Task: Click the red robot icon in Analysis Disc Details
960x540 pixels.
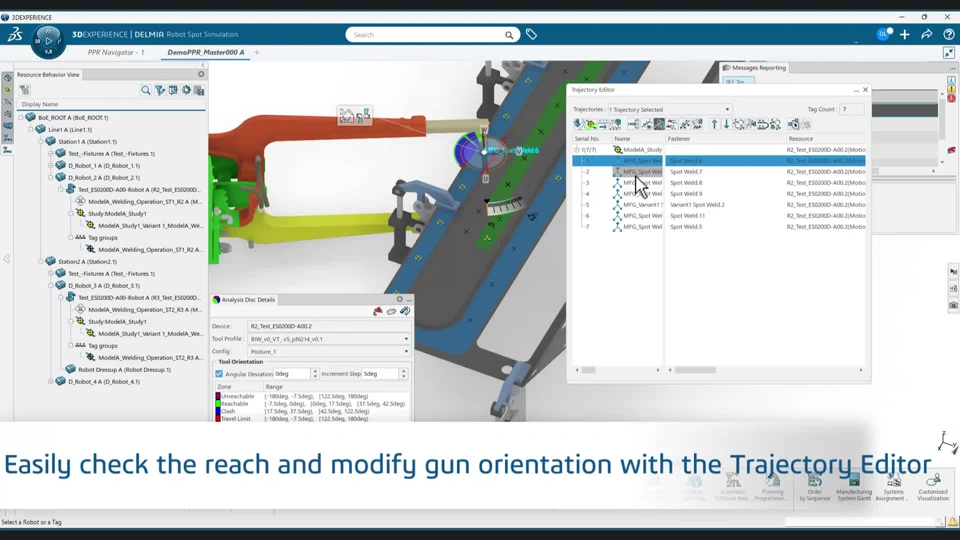Action: [x=378, y=312]
